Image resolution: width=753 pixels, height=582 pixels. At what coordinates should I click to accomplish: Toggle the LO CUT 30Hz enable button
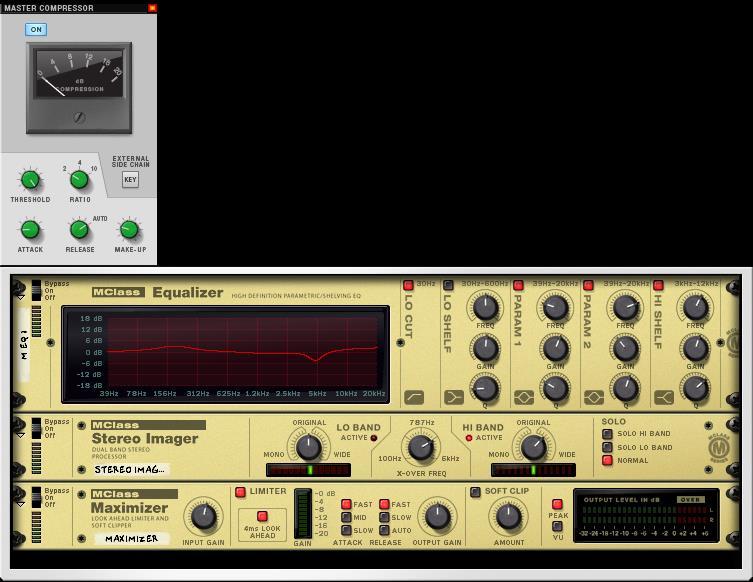(x=408, y=285)
